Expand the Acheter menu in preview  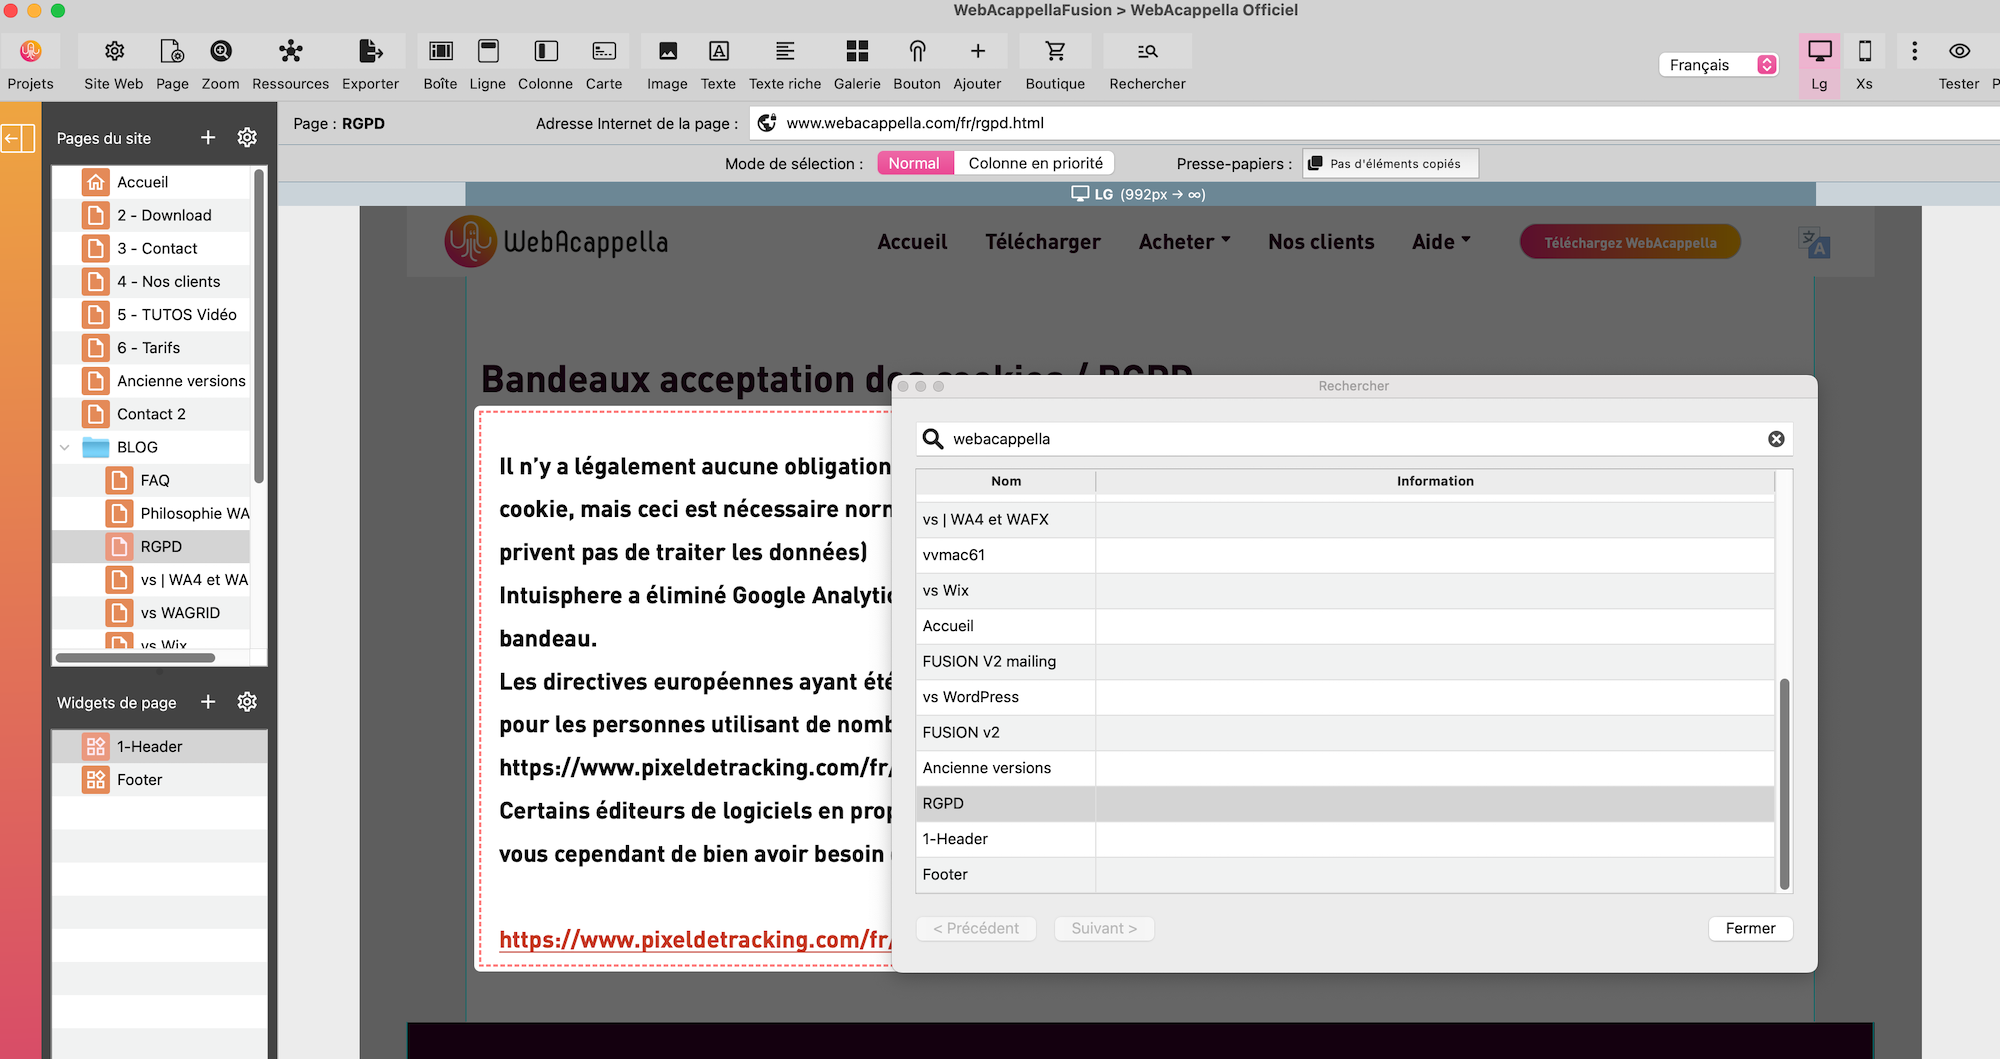[1184, 242]
